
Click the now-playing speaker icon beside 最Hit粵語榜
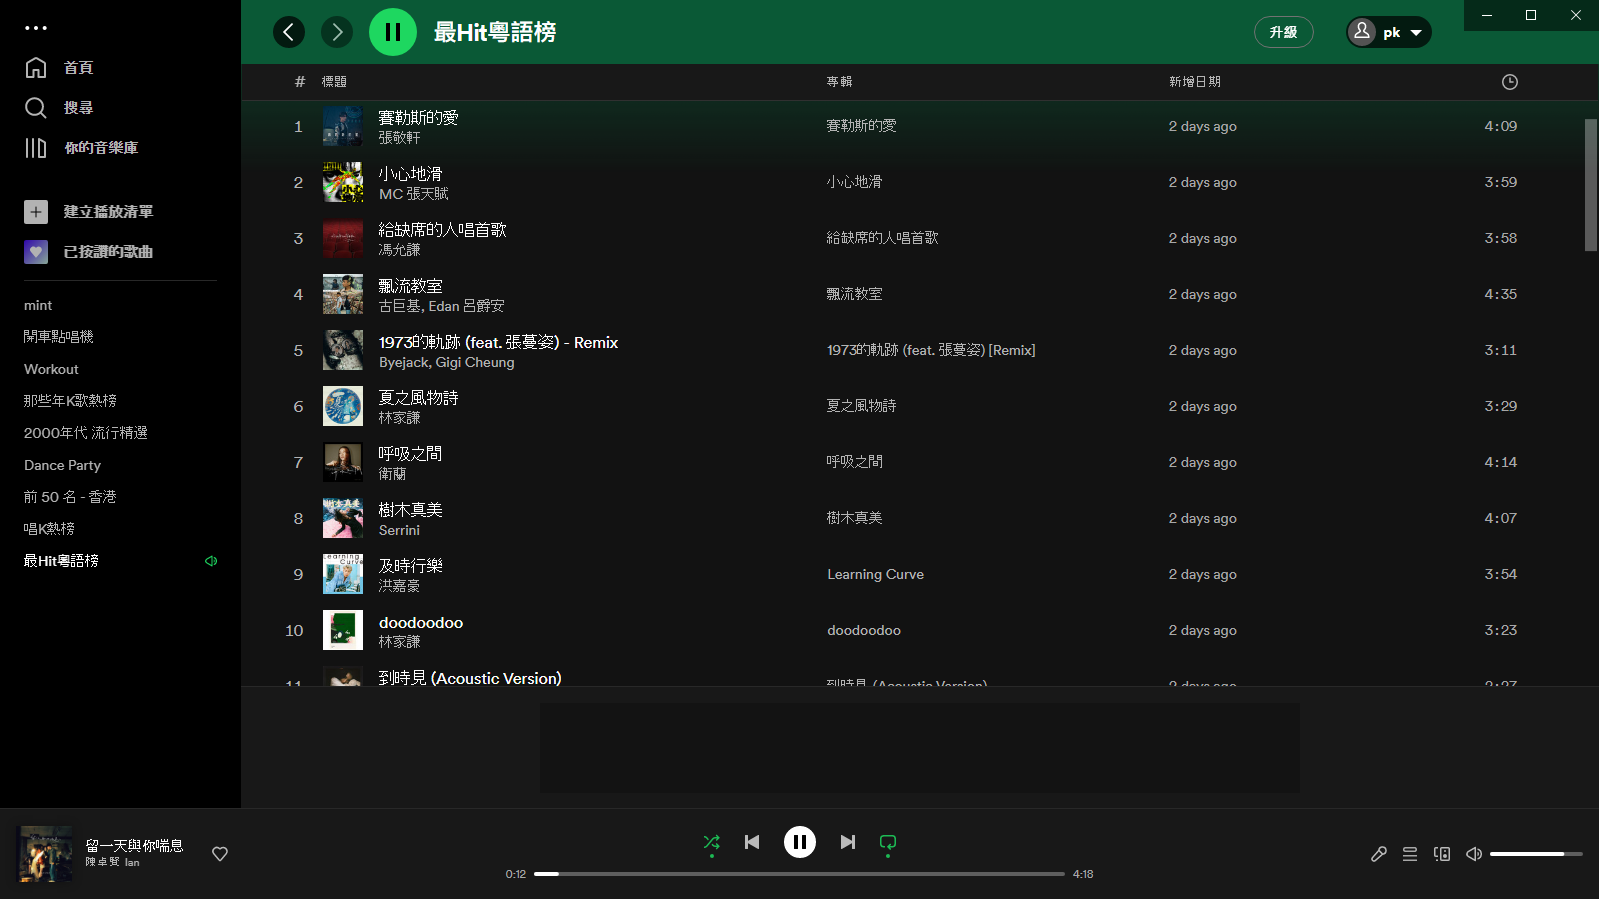(x=211, y=561)
